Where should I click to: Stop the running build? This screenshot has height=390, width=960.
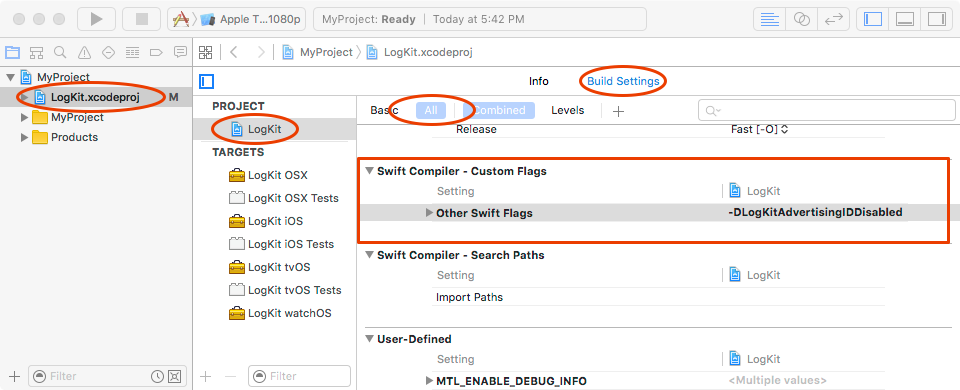click(x=141, y=19)
